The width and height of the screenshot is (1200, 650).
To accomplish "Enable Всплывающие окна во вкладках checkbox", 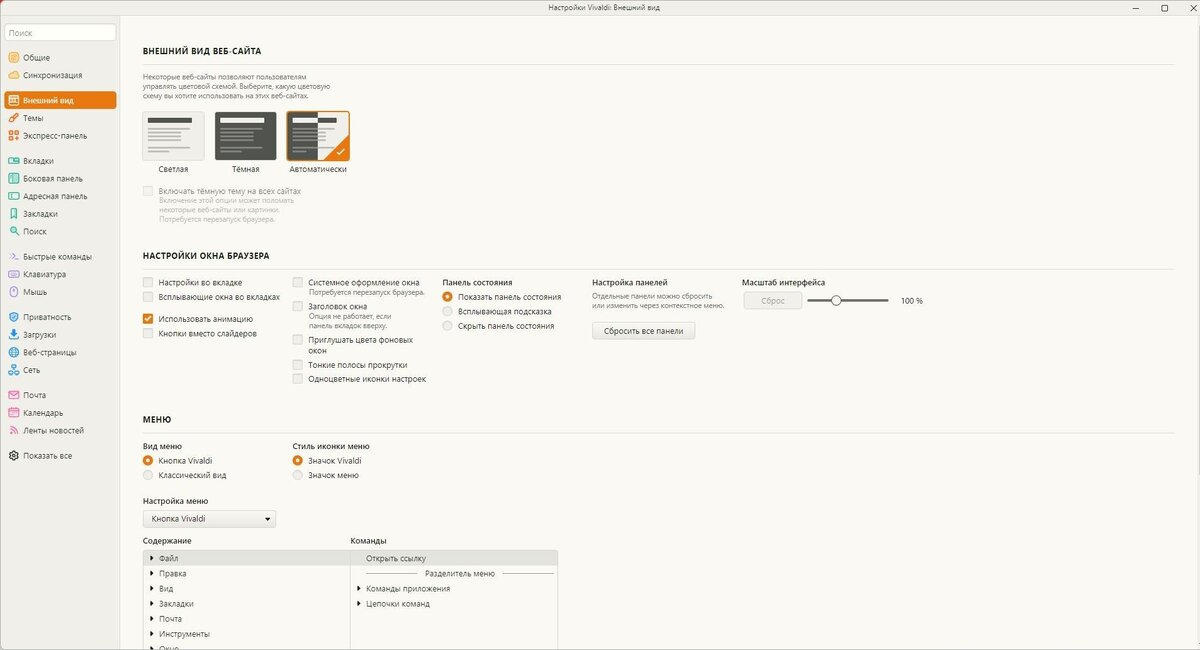I will click(148, 297).
